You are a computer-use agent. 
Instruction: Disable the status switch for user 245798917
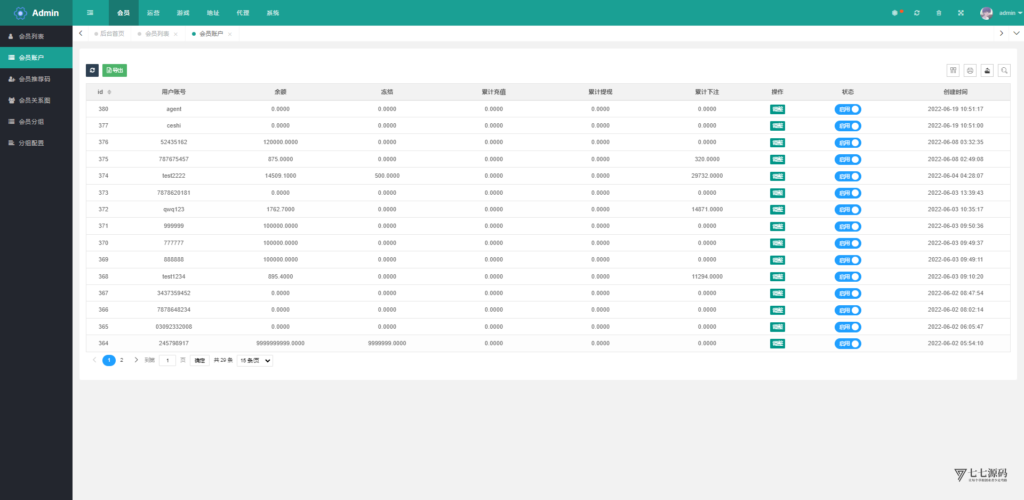coord(848,343)
